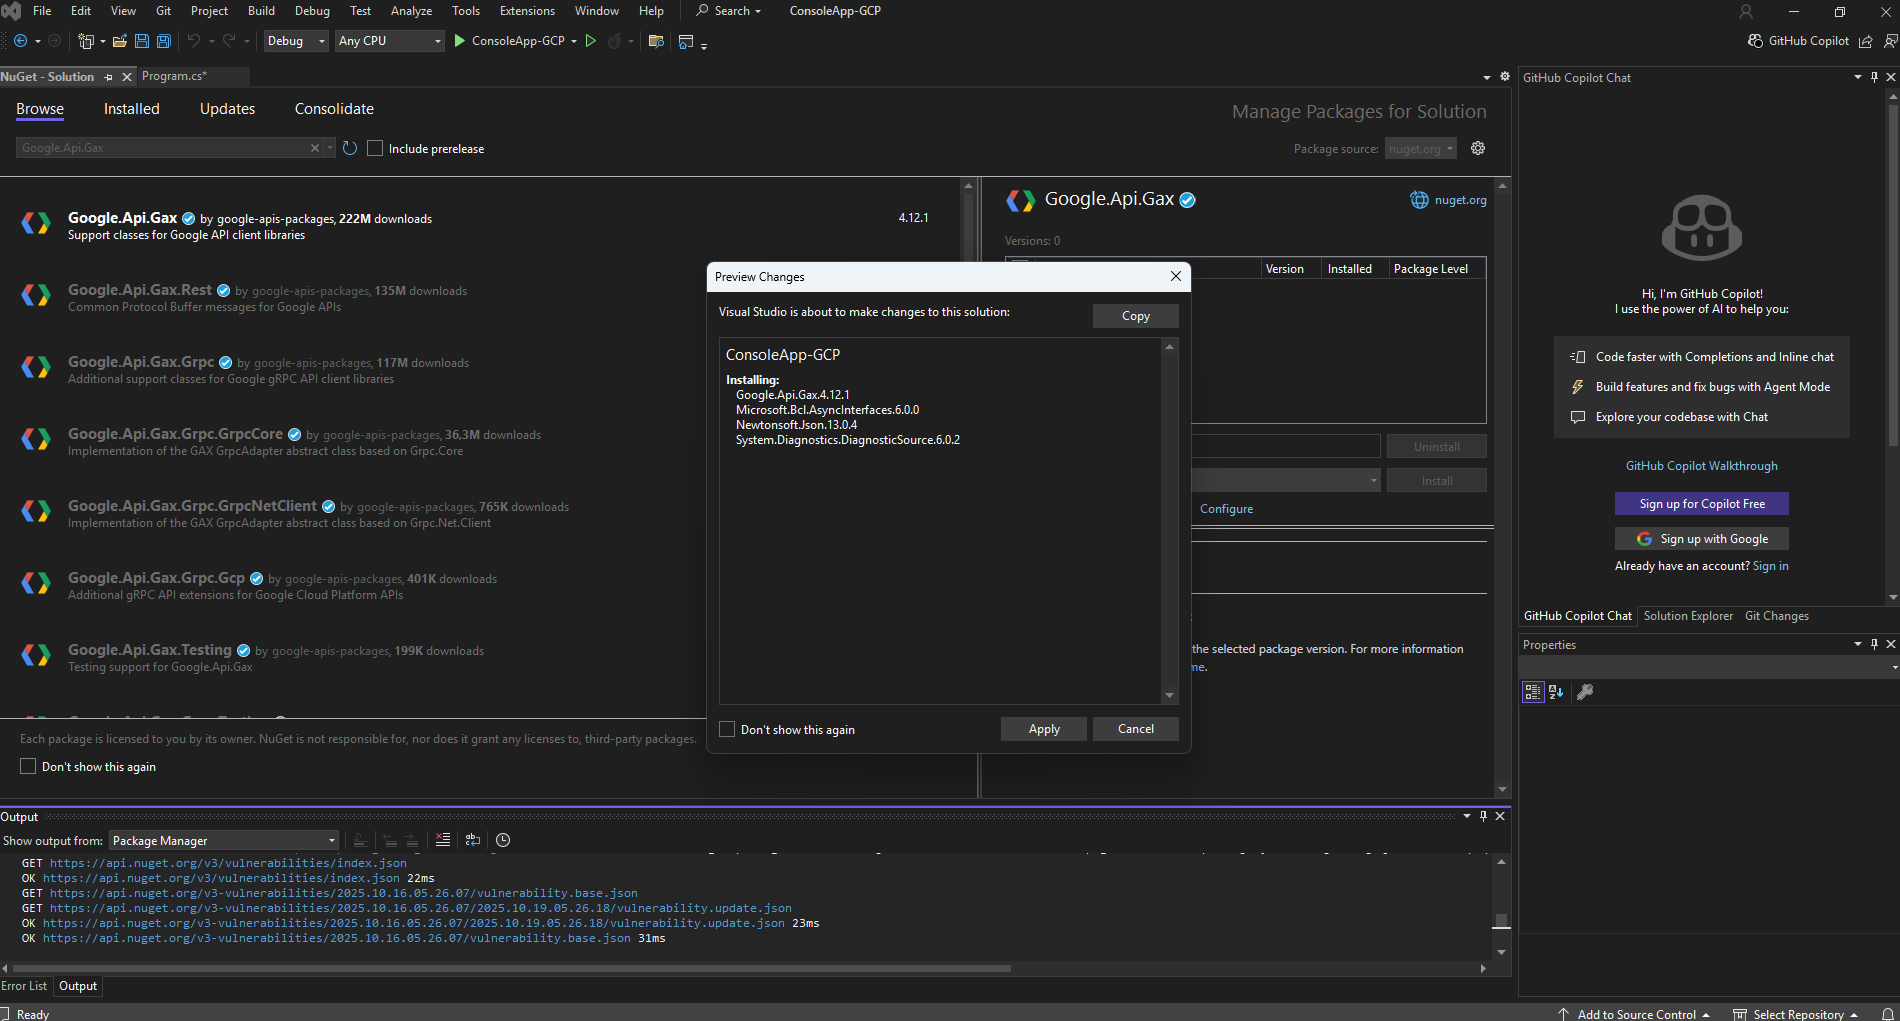This screenshot has height=1021, width=1900.
Task: Click the Properties wrench icon
Action: [x=1585, y=692]
